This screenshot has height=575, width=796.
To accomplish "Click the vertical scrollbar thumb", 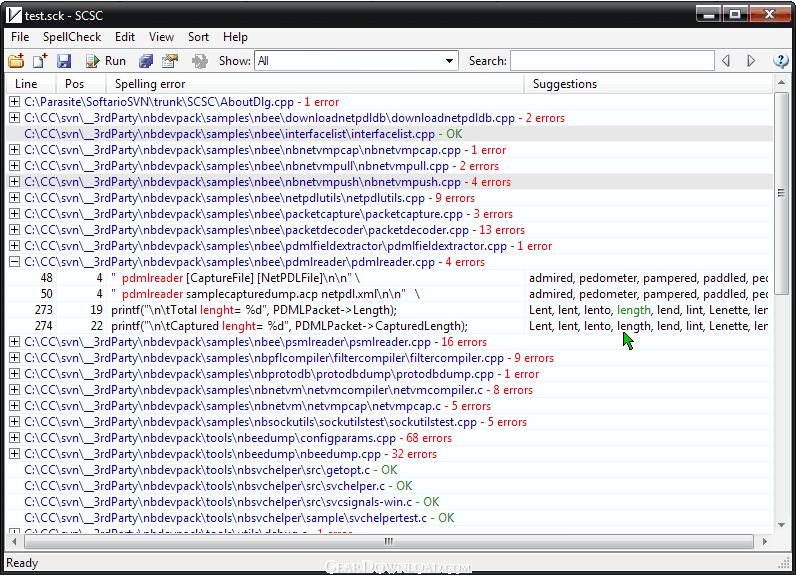I will pos(781,193).
